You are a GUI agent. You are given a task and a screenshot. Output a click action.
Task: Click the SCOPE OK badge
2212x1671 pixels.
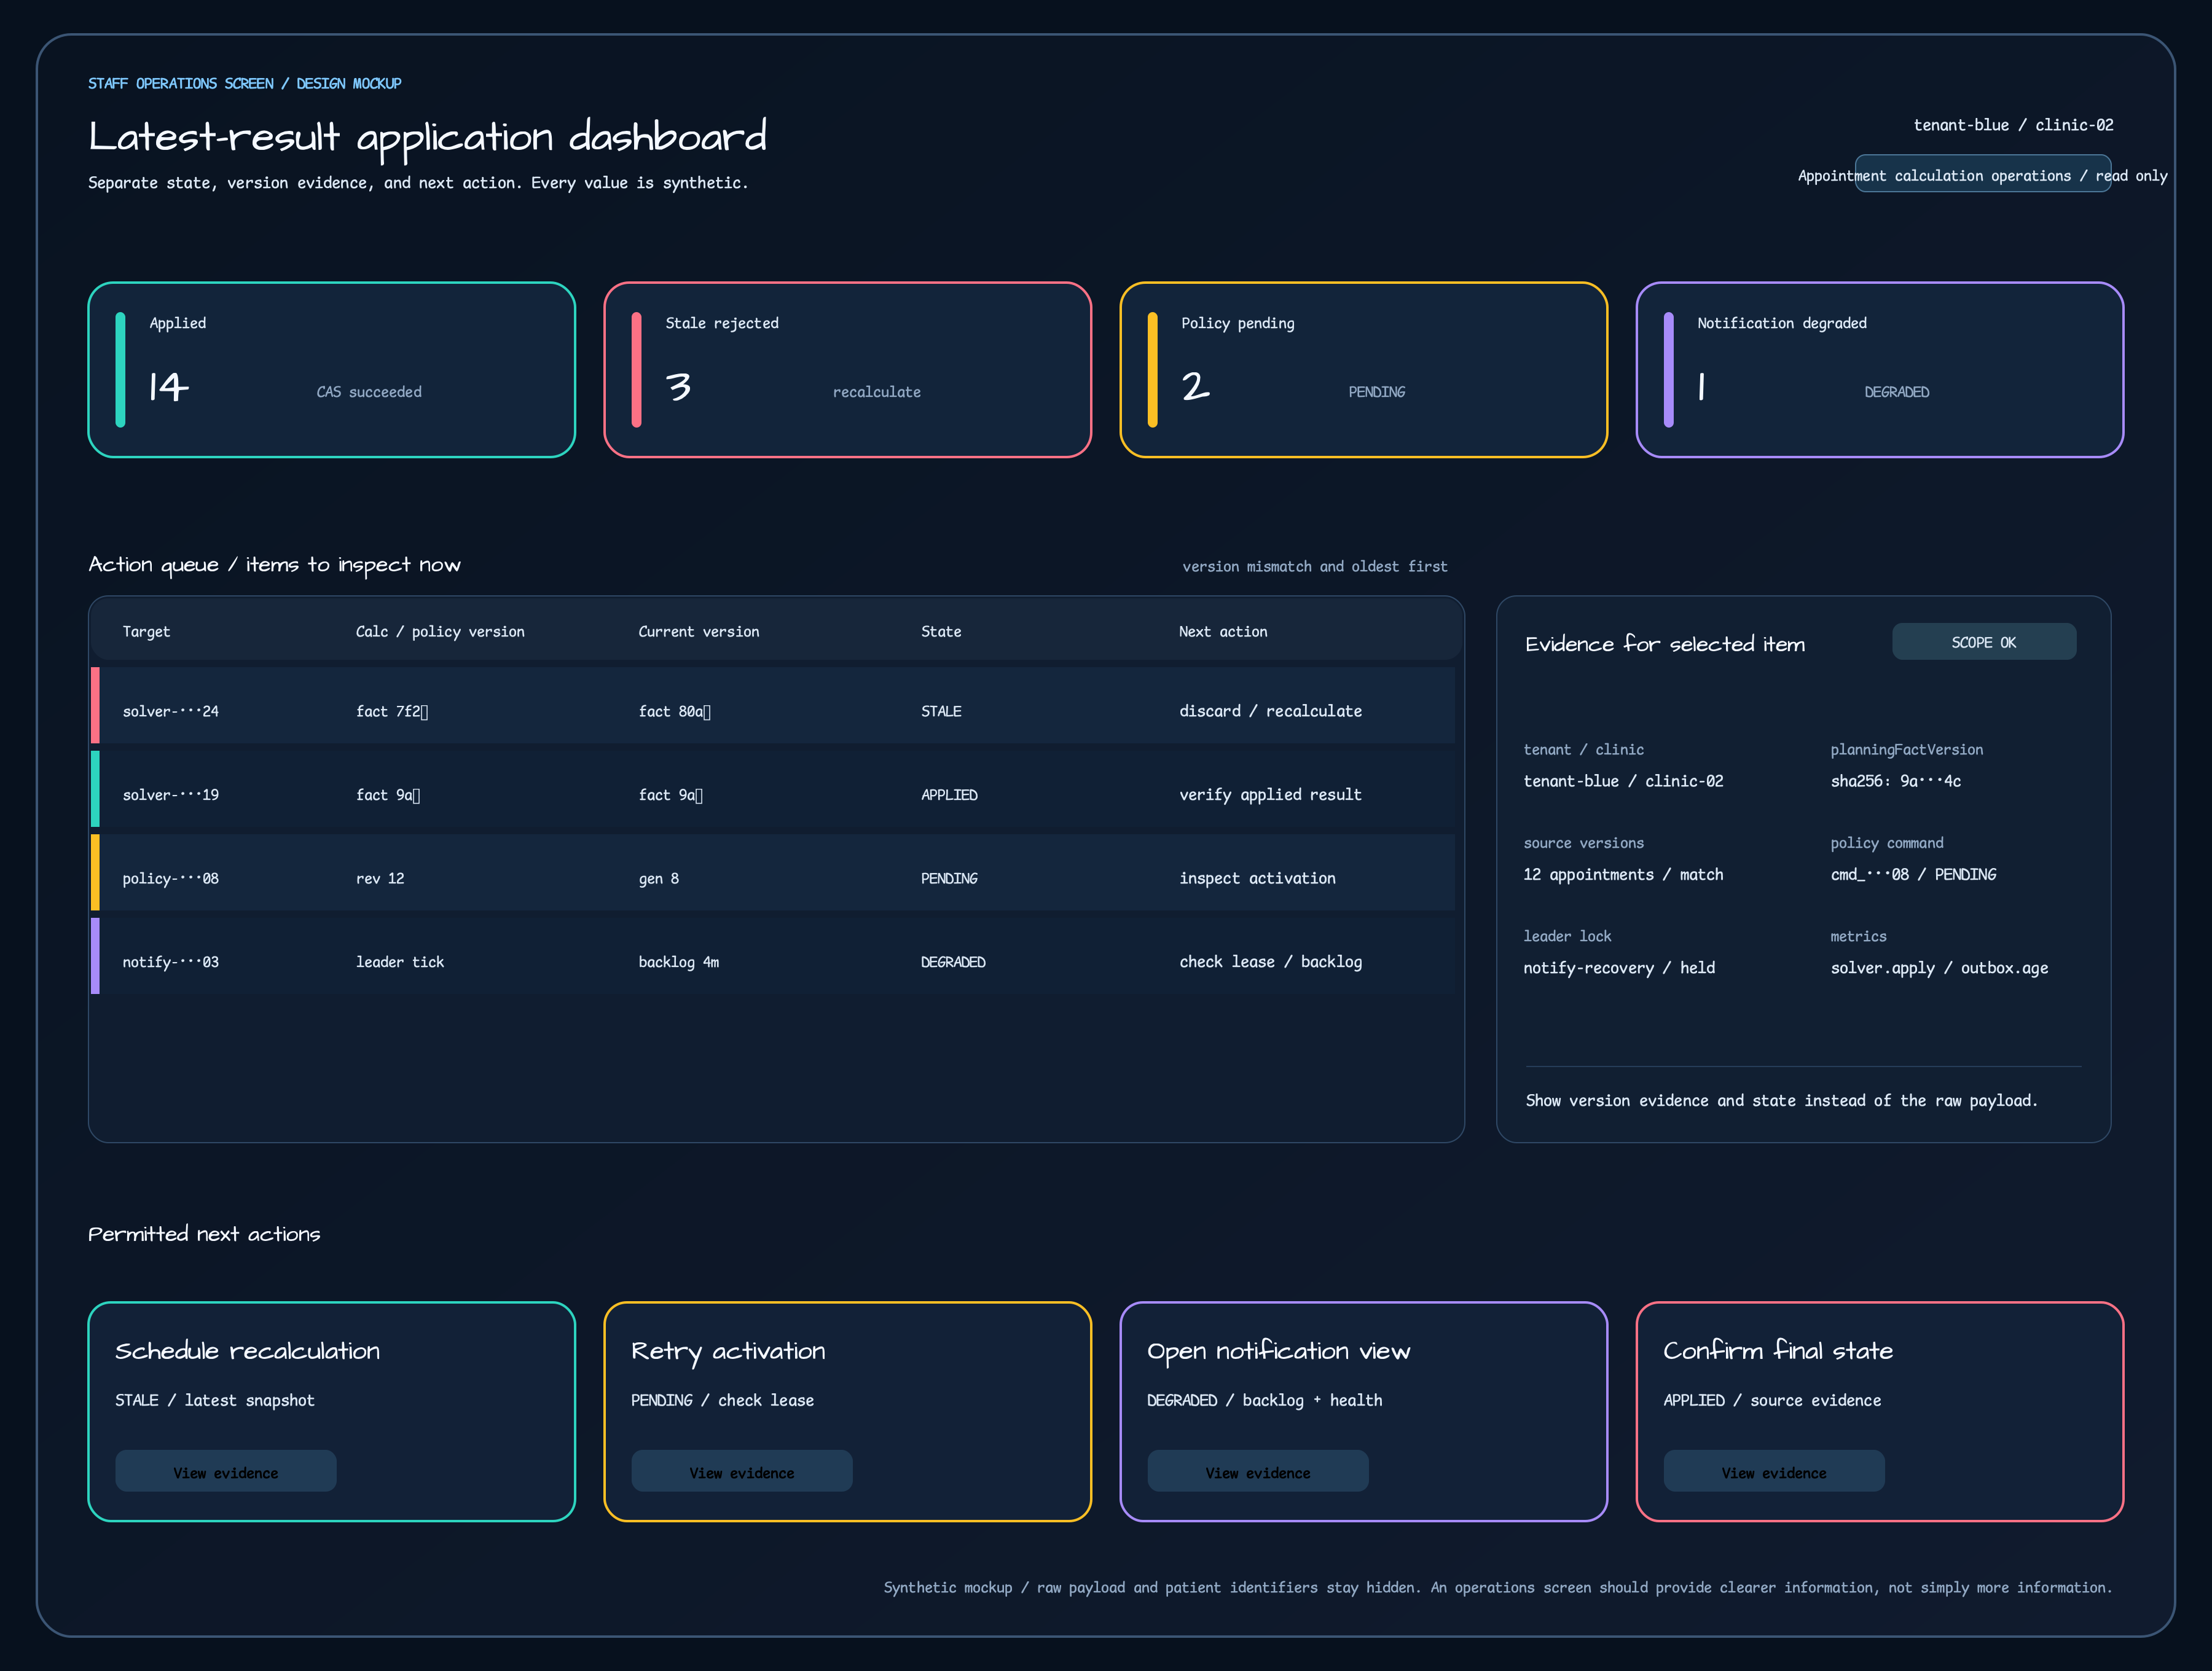click(1984, 642)
